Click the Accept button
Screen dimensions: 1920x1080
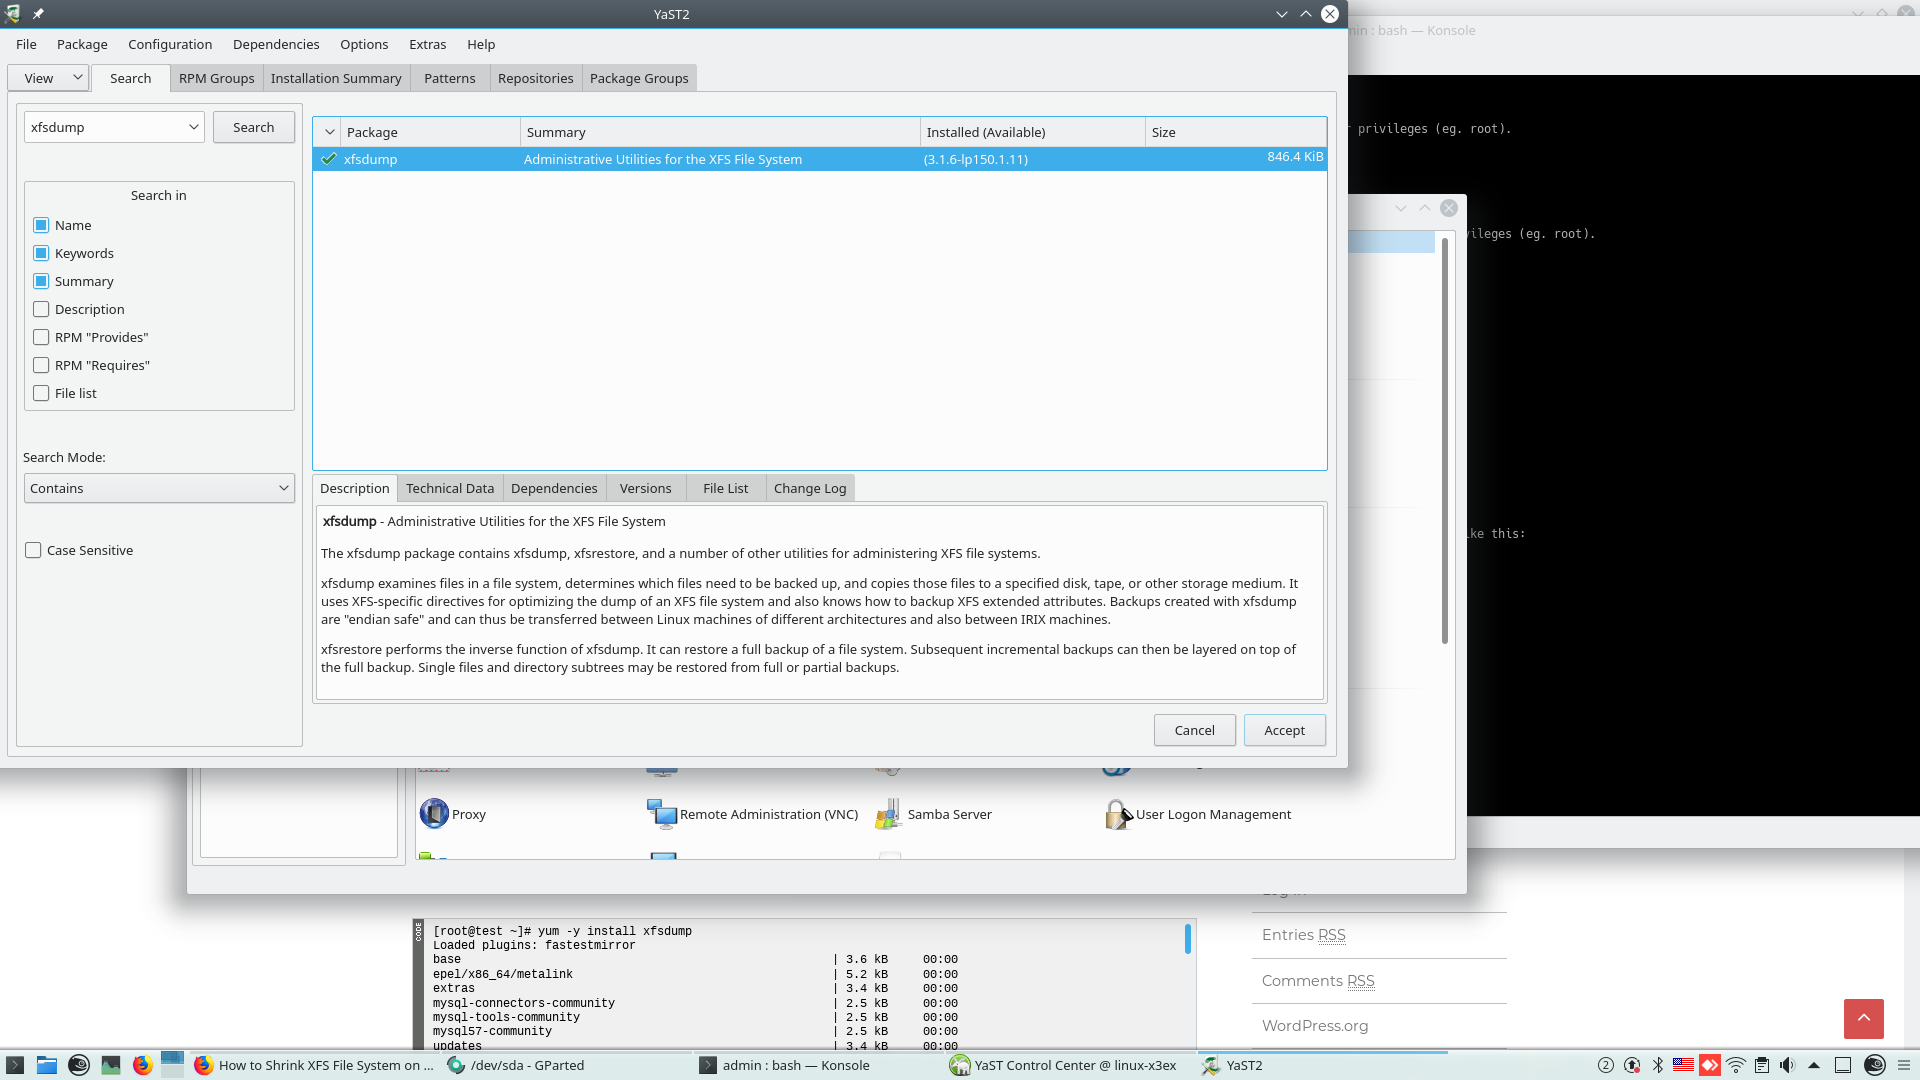(1284, 731)
